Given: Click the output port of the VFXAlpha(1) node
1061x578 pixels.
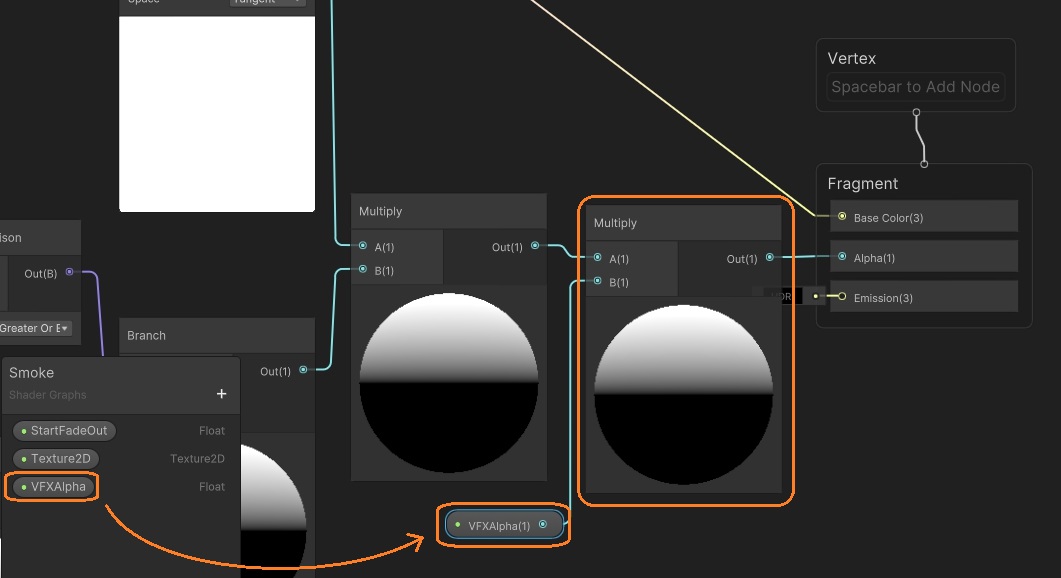Looking at the screenshot, I should coord(543,524).
